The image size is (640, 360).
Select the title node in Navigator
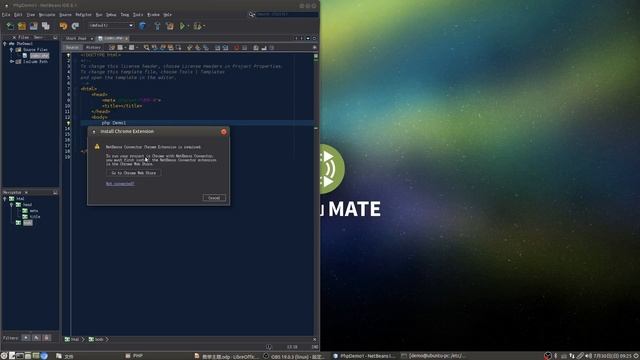click(35, 217)
